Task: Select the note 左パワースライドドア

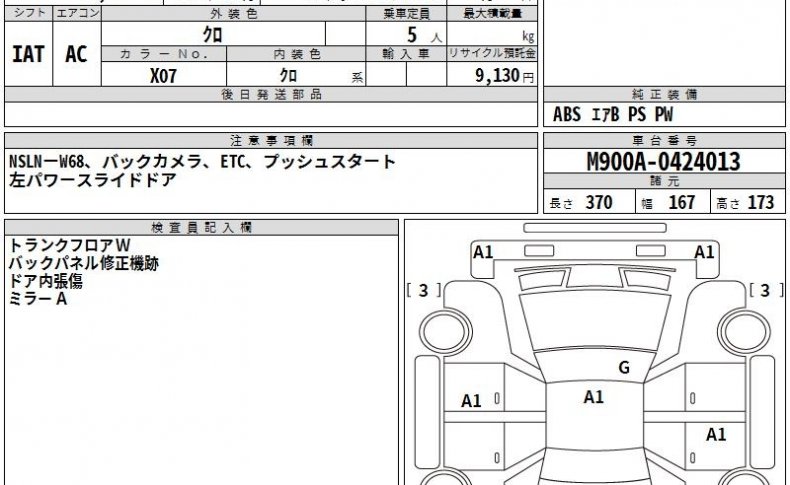Action: 93,180
